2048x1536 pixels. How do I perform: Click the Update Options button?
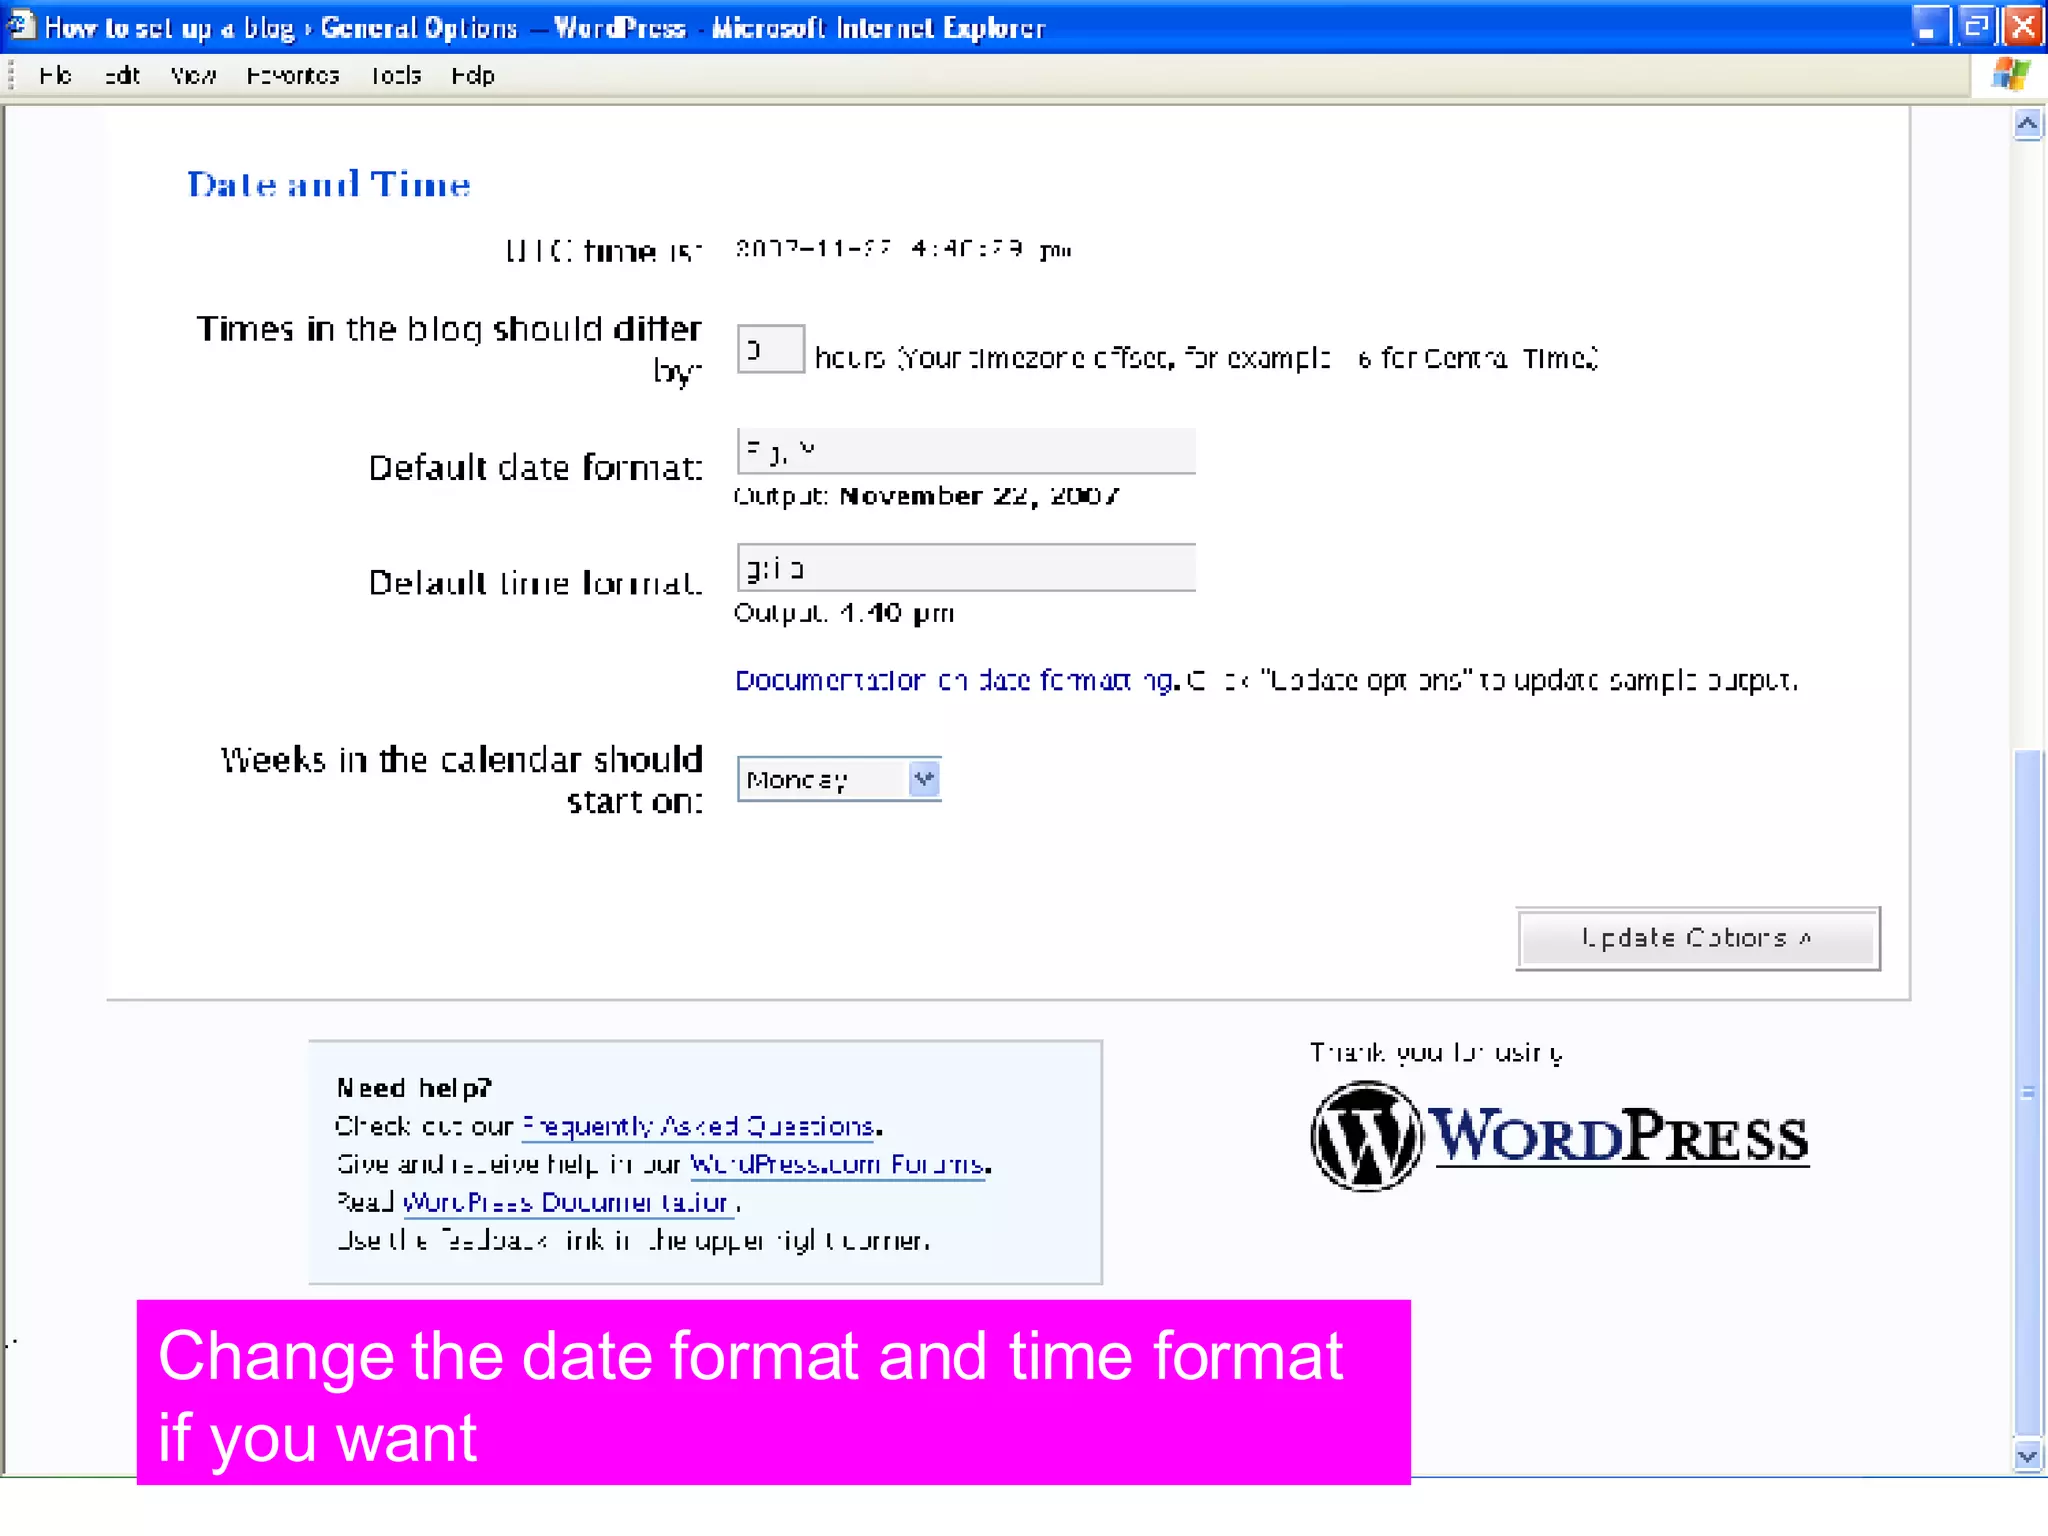(1698, 938)
